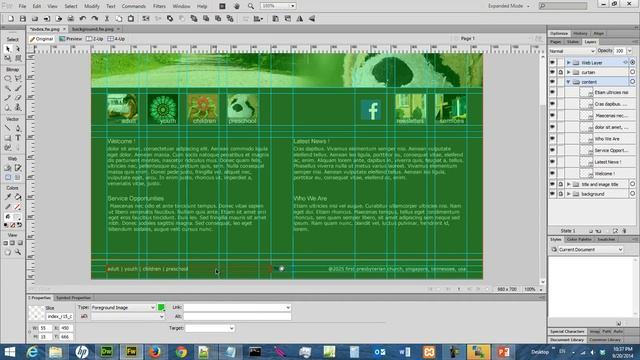Screen dimensions: 640x360
Task: Expand the background layer folder
Action: [569, 194]
